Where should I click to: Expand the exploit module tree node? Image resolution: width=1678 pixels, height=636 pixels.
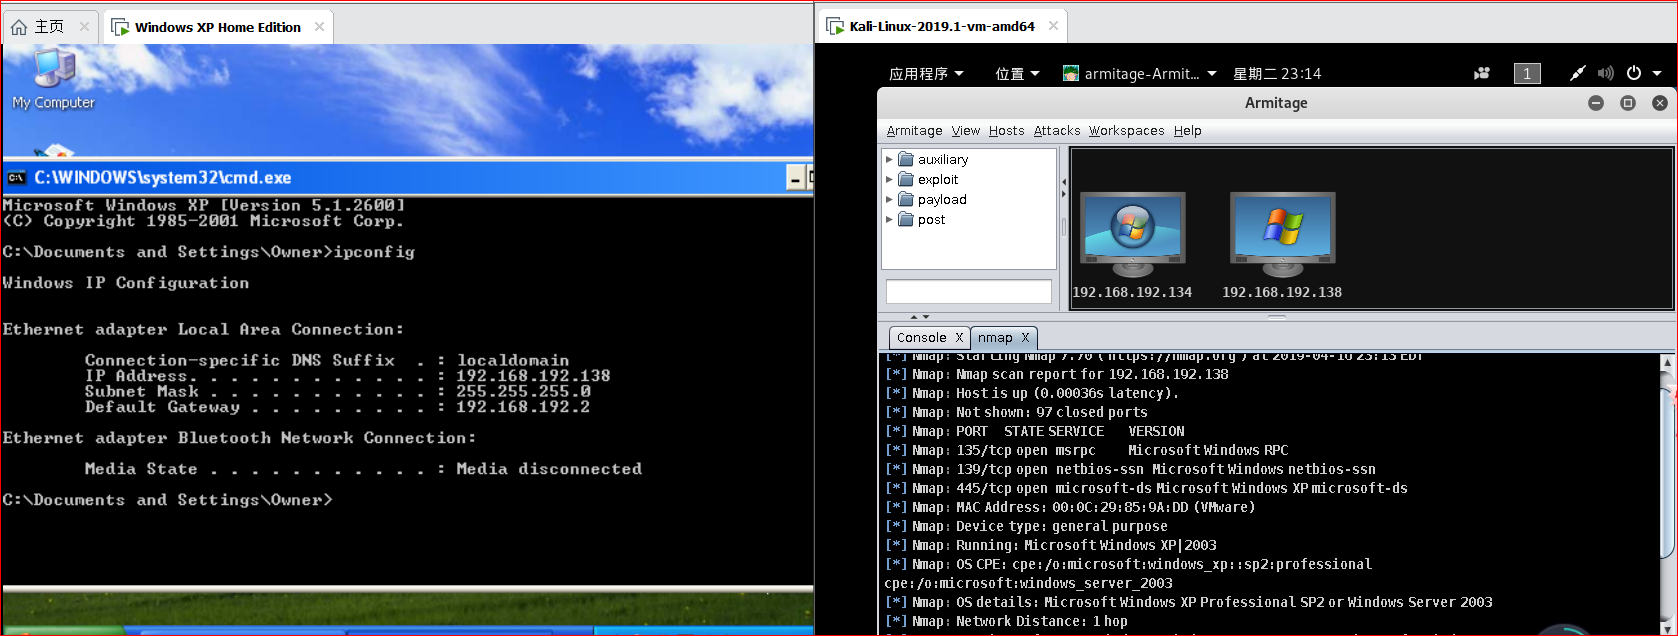click(889, 179)
